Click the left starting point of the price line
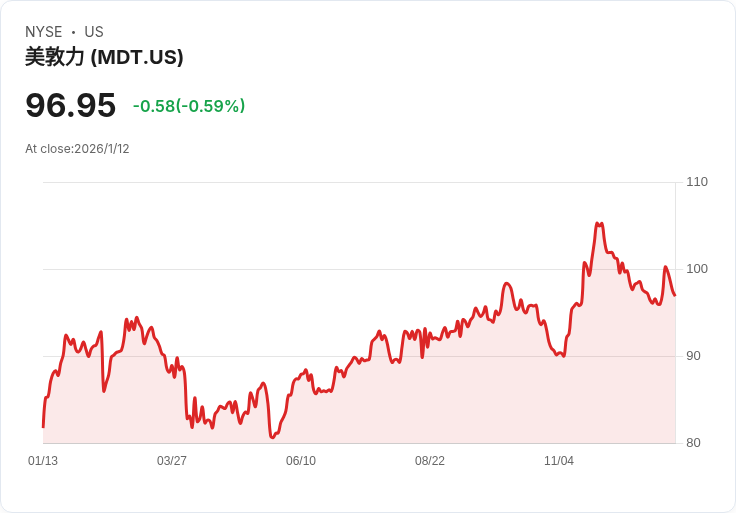736x513 pixels. (43, 427)
